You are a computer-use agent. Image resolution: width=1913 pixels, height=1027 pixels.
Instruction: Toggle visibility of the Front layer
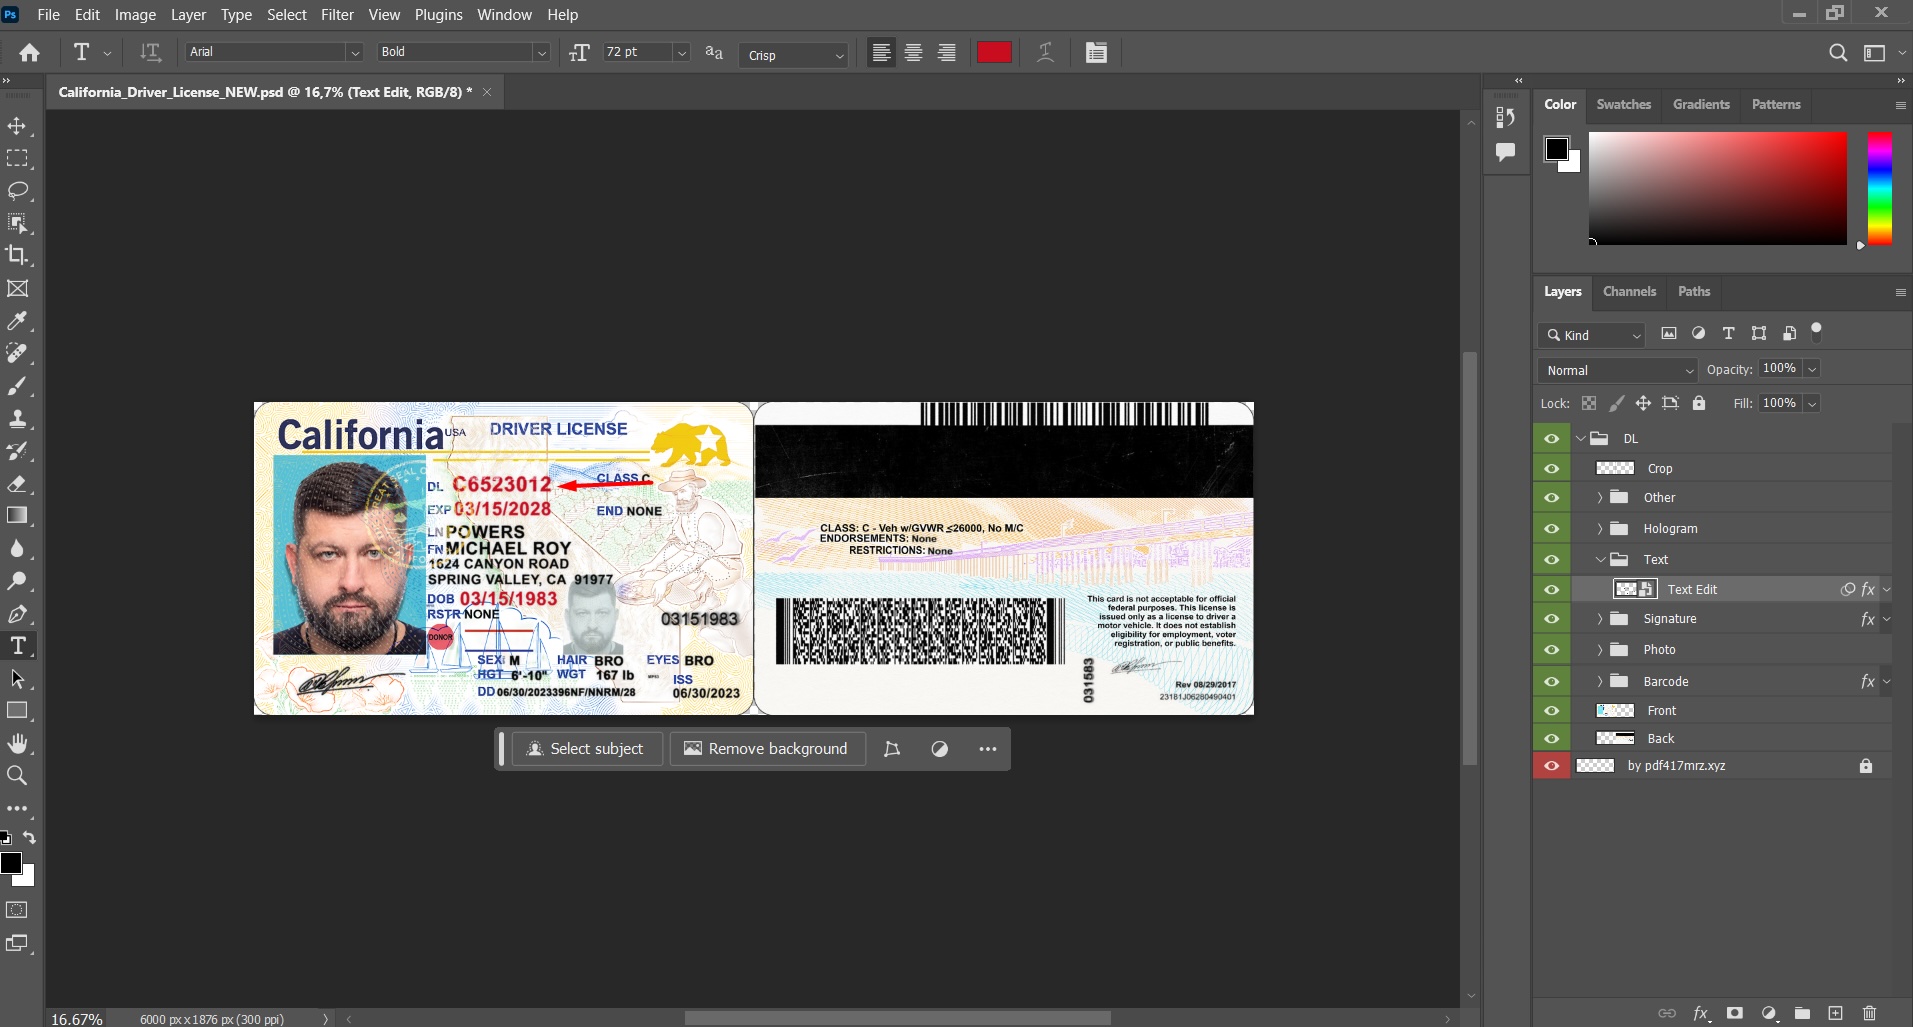click(1551, 710)
